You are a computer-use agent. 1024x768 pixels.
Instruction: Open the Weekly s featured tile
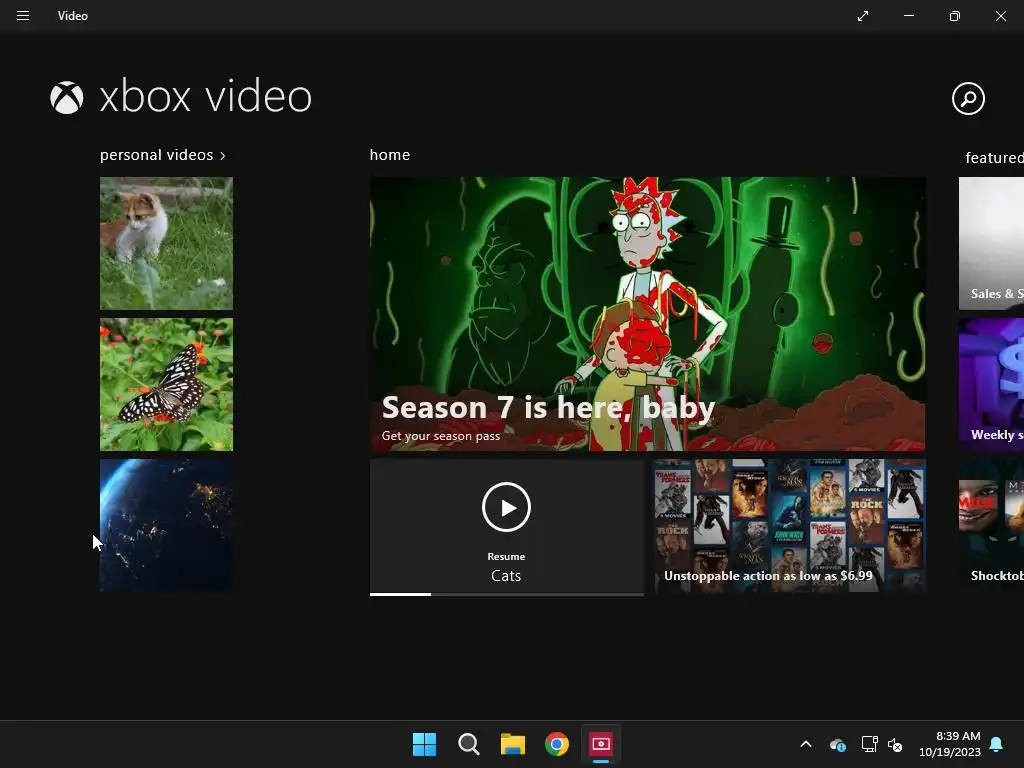pos(991,385)
